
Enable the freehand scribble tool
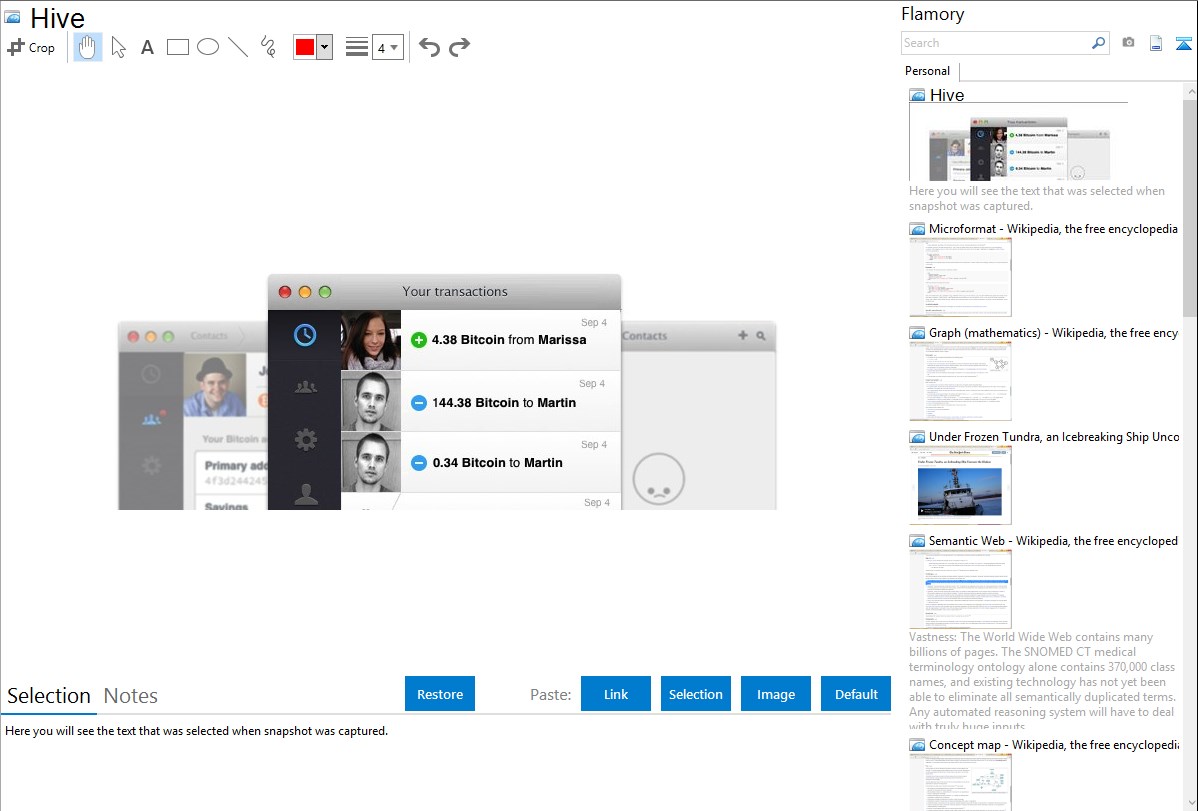click(x=268, y=47)
